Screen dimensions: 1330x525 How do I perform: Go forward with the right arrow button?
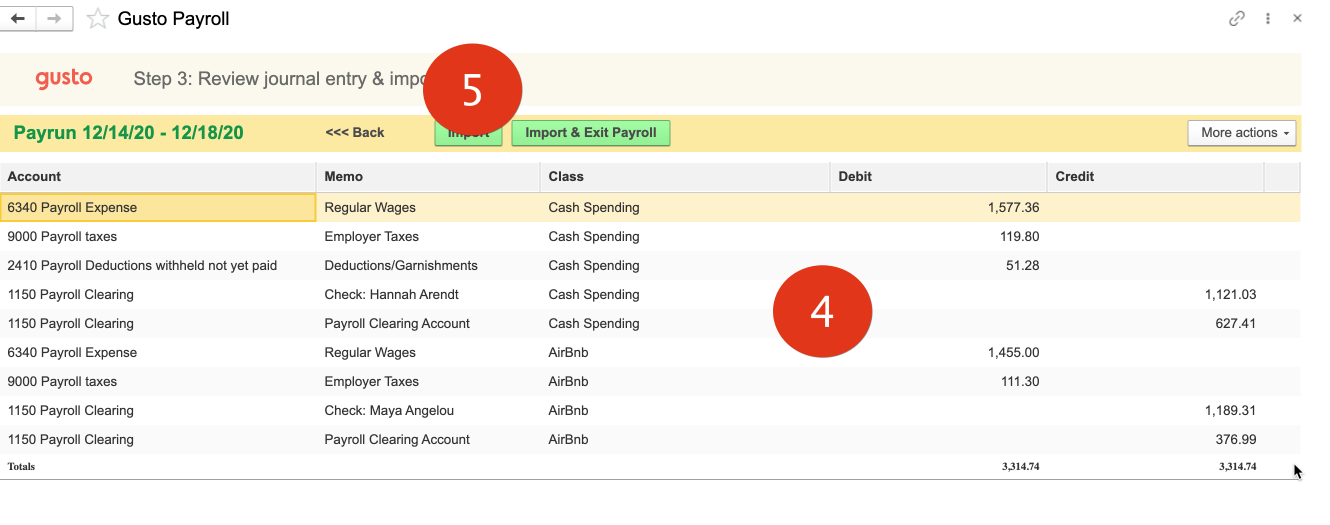click(55, 18)
